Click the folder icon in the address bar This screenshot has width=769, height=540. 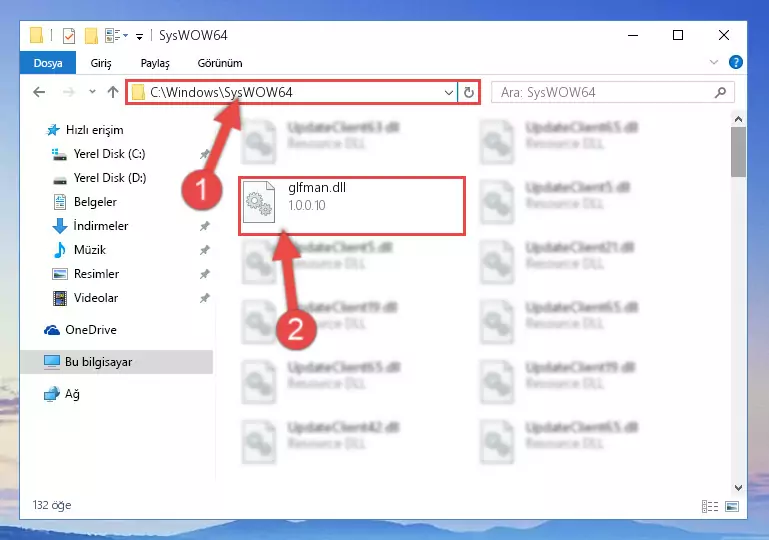pos(138,92)
